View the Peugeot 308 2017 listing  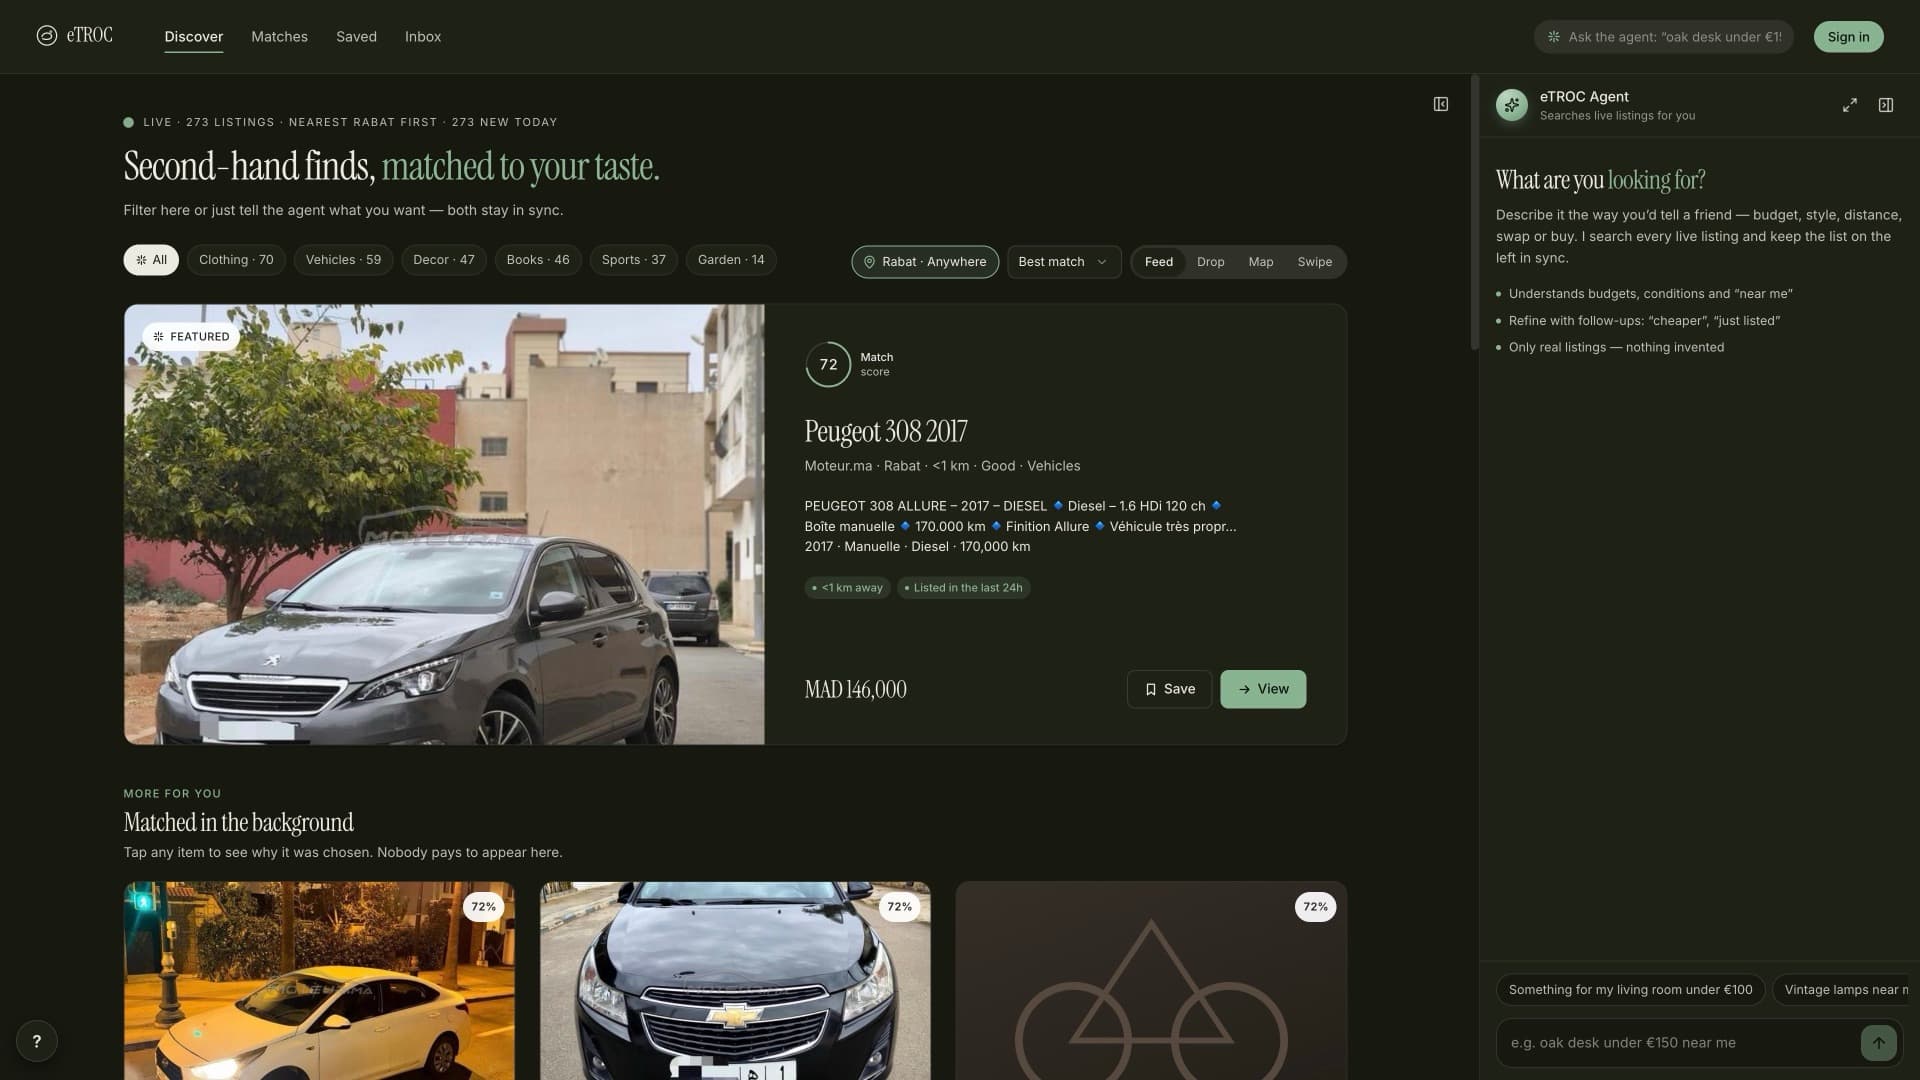pyautogui.click(x=1263, y=689)
